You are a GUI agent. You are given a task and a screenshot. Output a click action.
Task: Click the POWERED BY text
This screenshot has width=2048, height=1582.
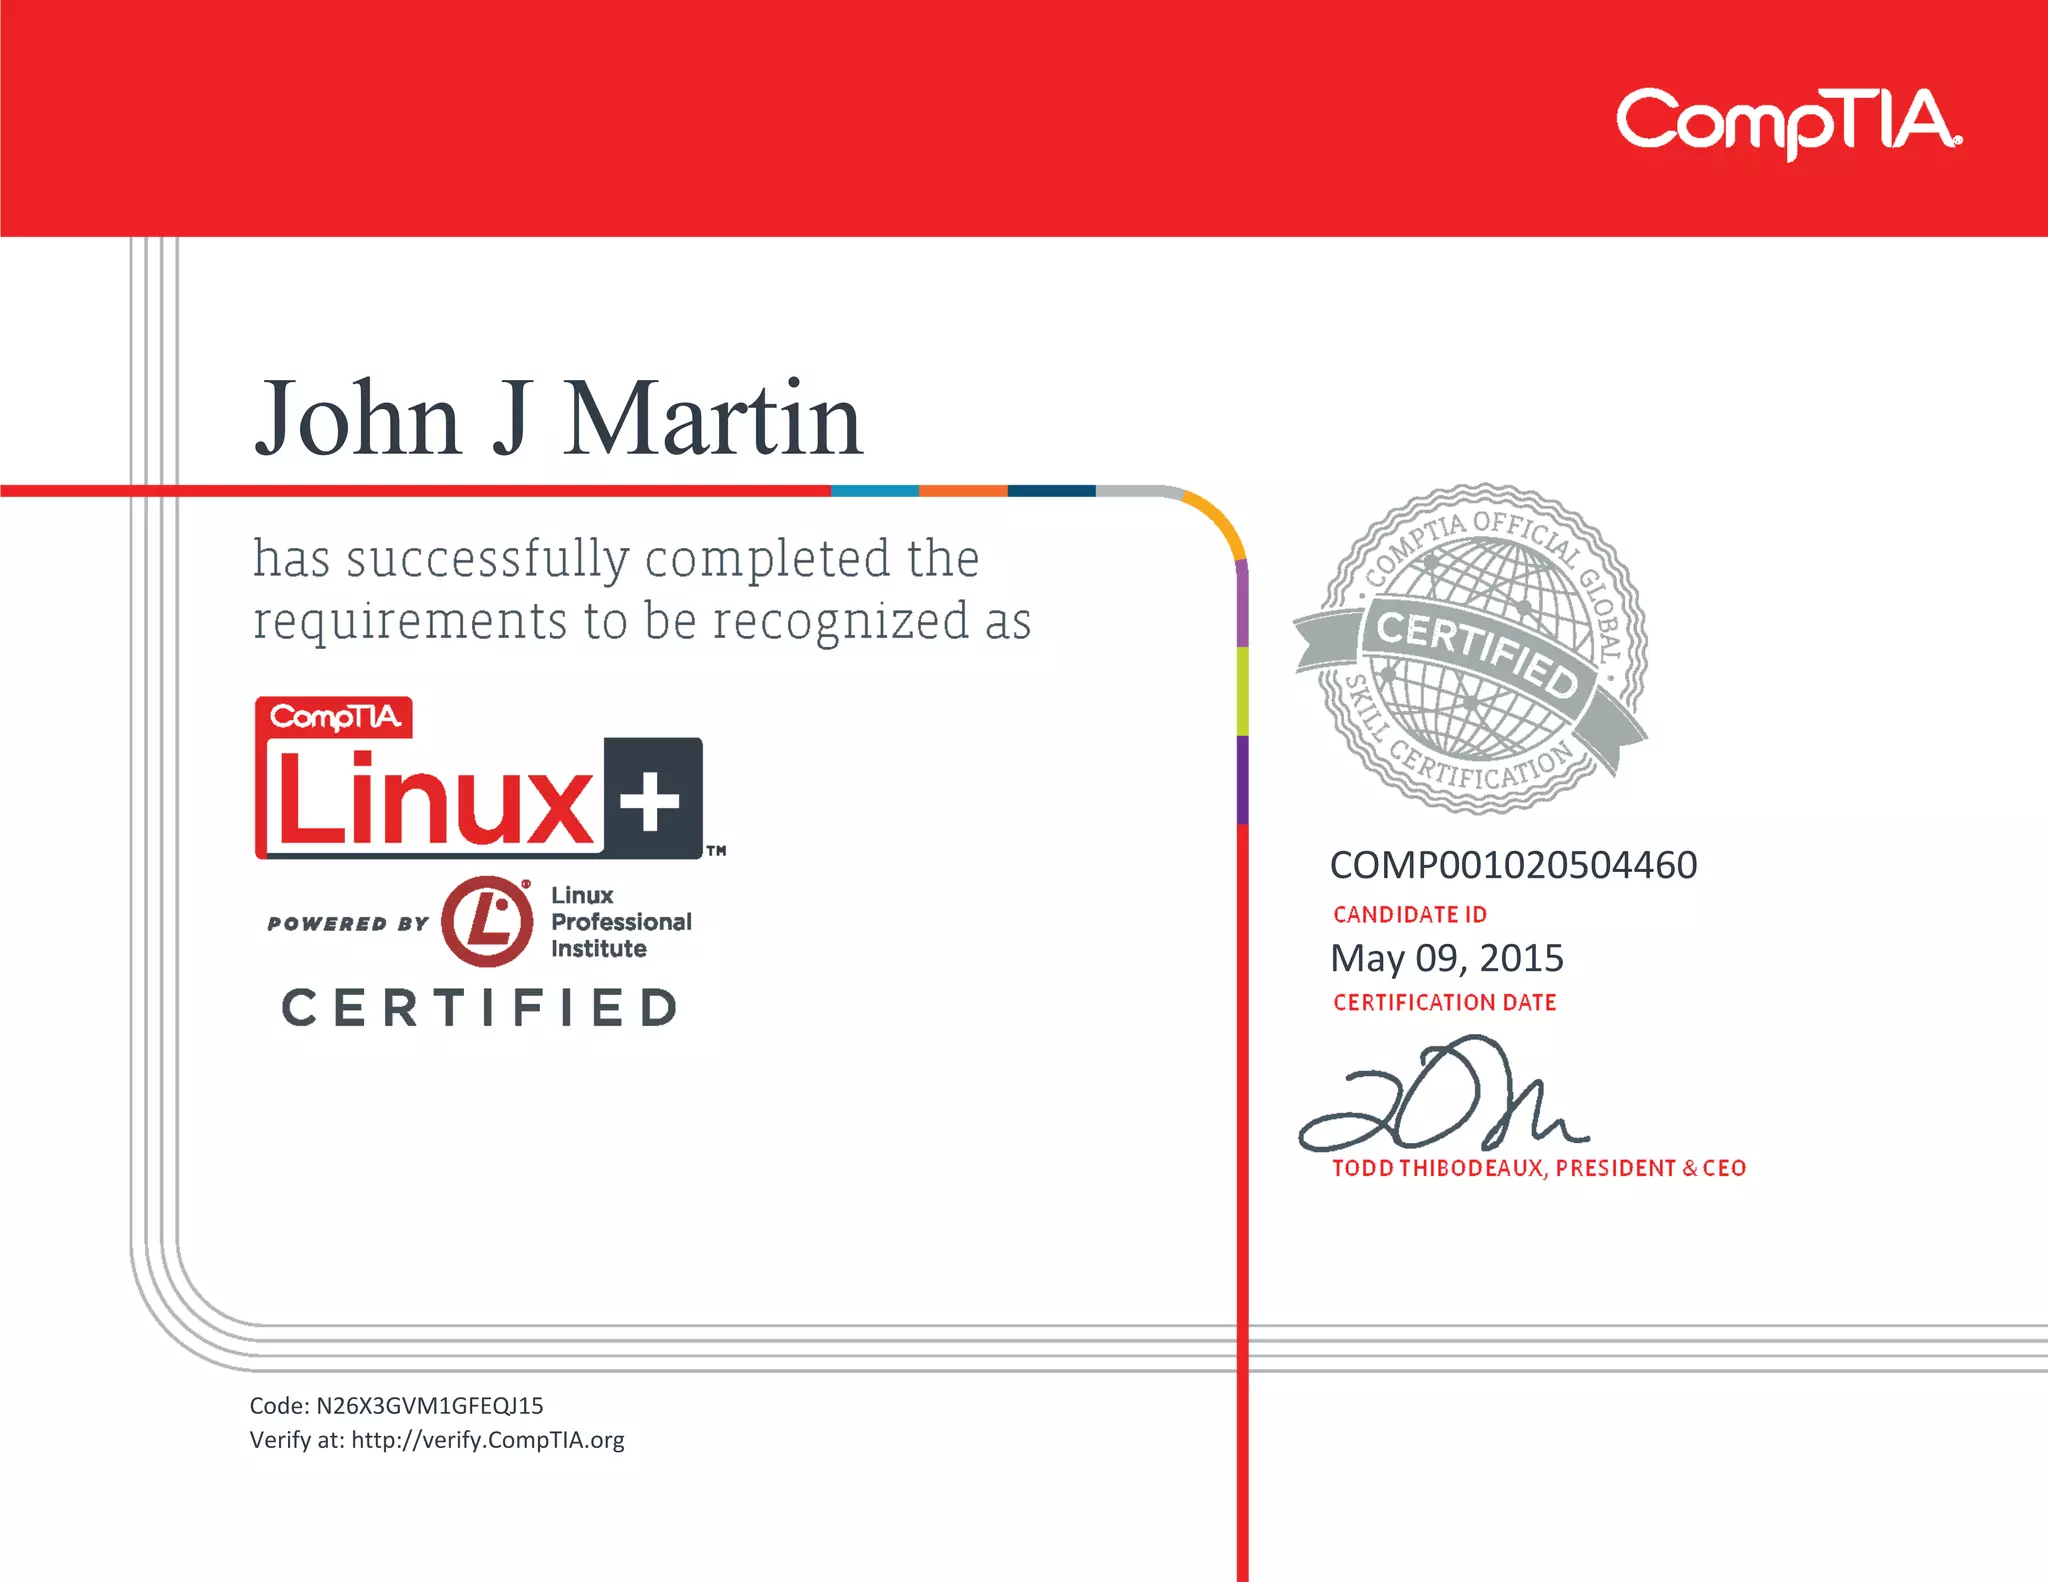click(x=347, y=923)
